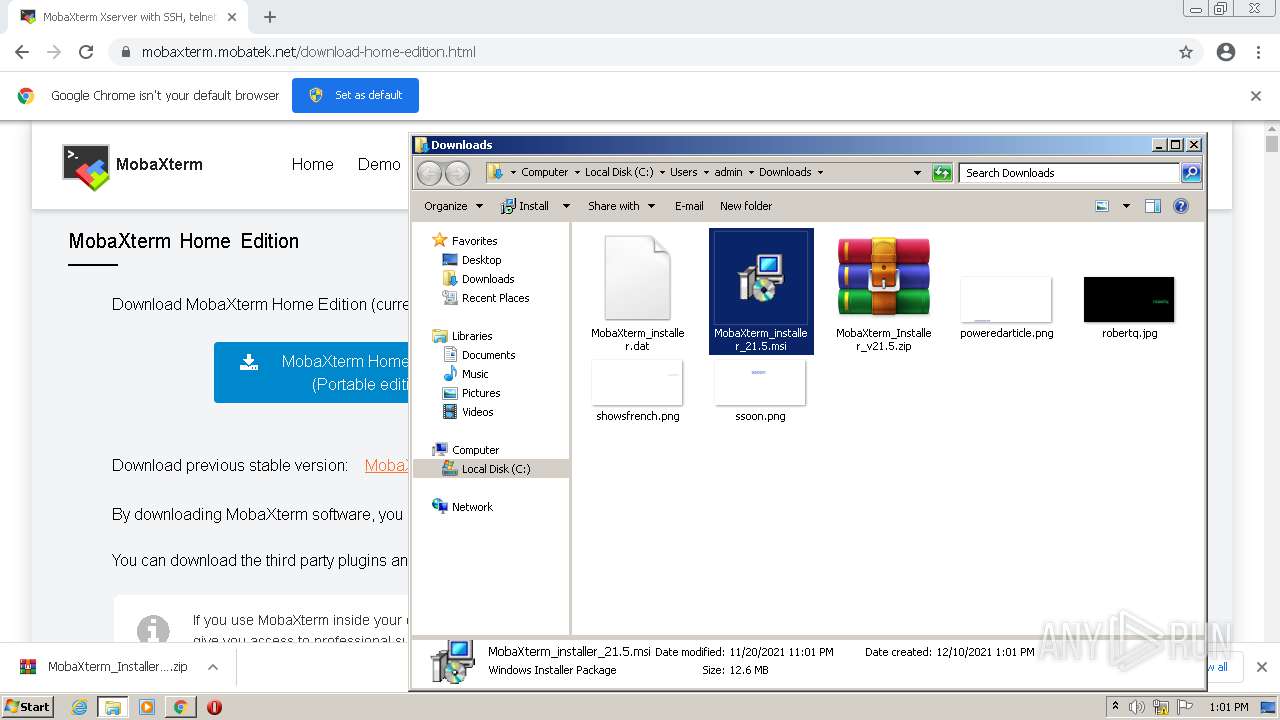Open Windows Start menu
The width and height of the screenshot is (1280, 720).
[x=29, y=707]
